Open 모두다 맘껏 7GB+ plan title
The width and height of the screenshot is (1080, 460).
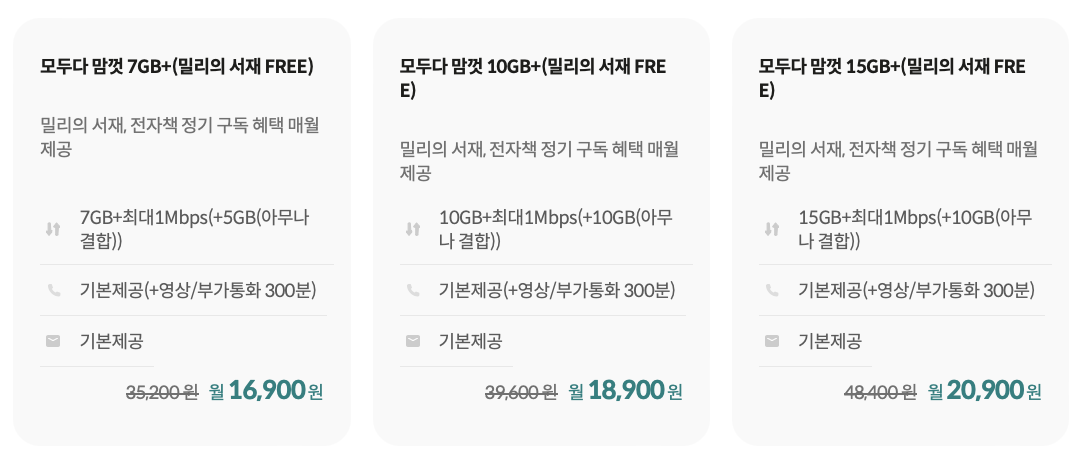pyautogui.click(x=177, y=67)
